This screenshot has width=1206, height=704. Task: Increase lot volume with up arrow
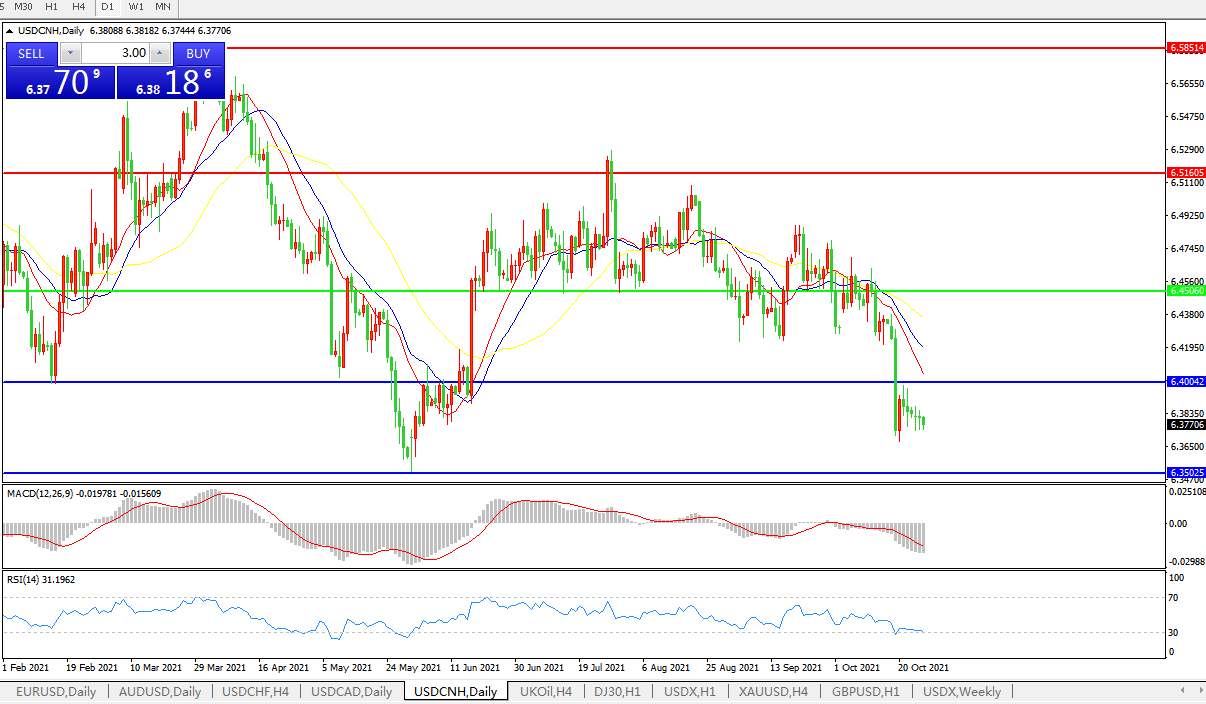click(x=160, y=53)
